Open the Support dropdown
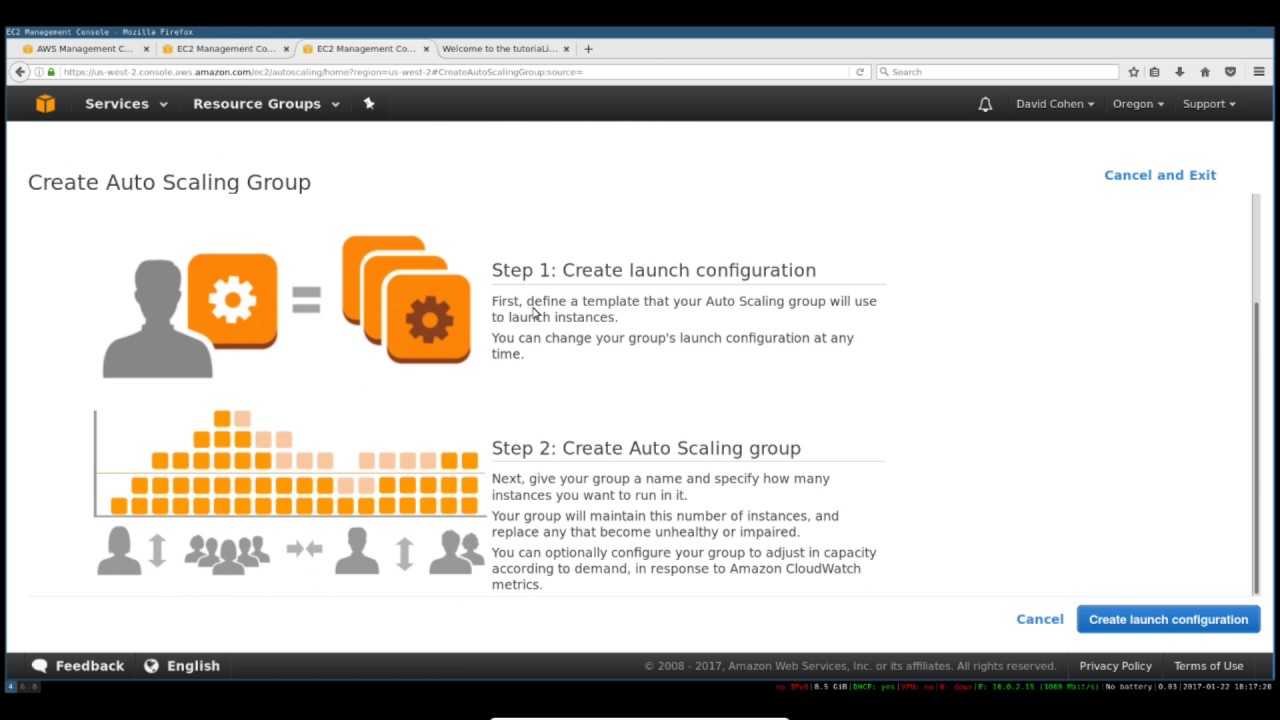The width and height of the screenshot is (1280, 720). click(x=1209, y=104)
